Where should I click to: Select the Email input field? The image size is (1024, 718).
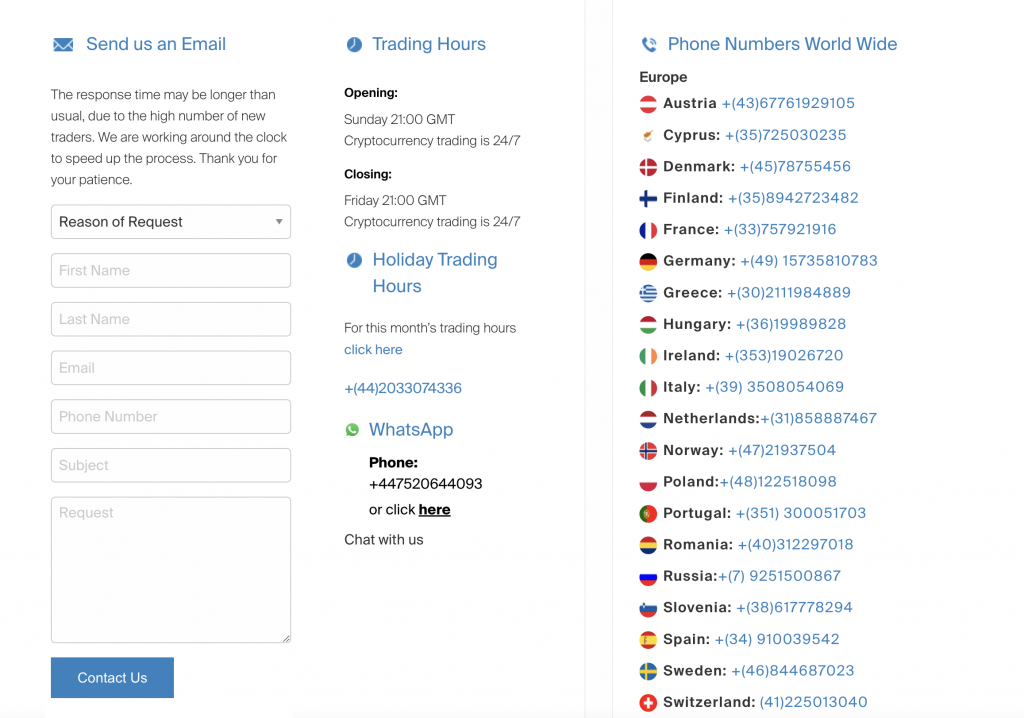point(171,368)
